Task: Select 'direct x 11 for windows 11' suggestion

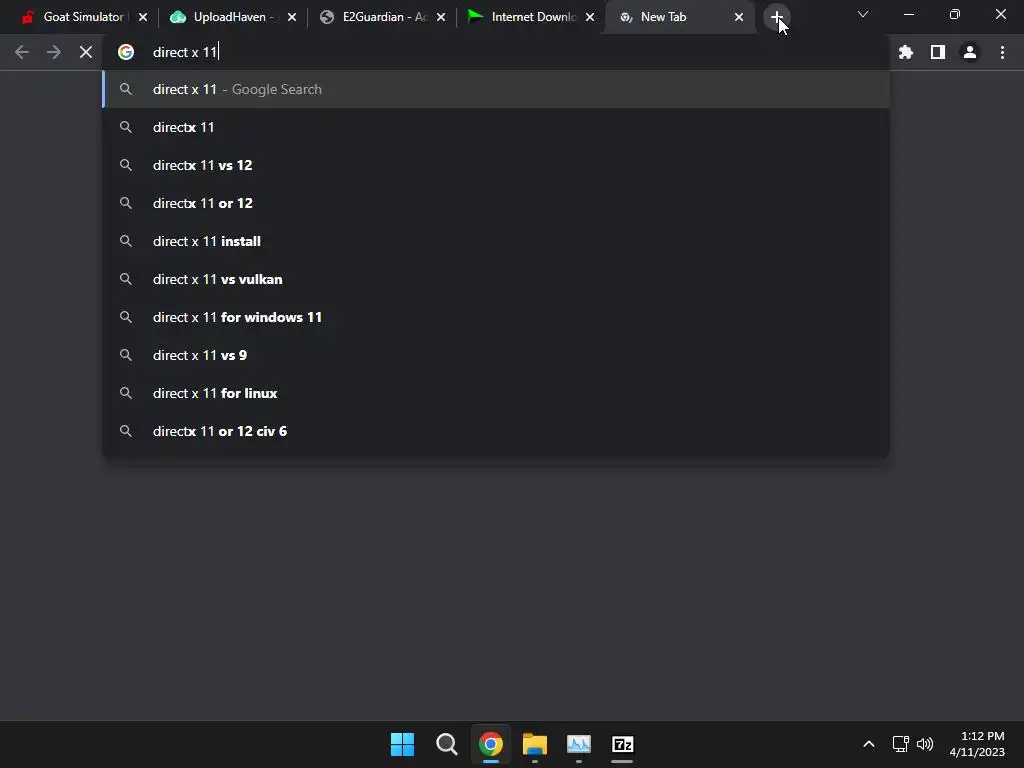Action: pyautogui.click(x=496, y=317)
